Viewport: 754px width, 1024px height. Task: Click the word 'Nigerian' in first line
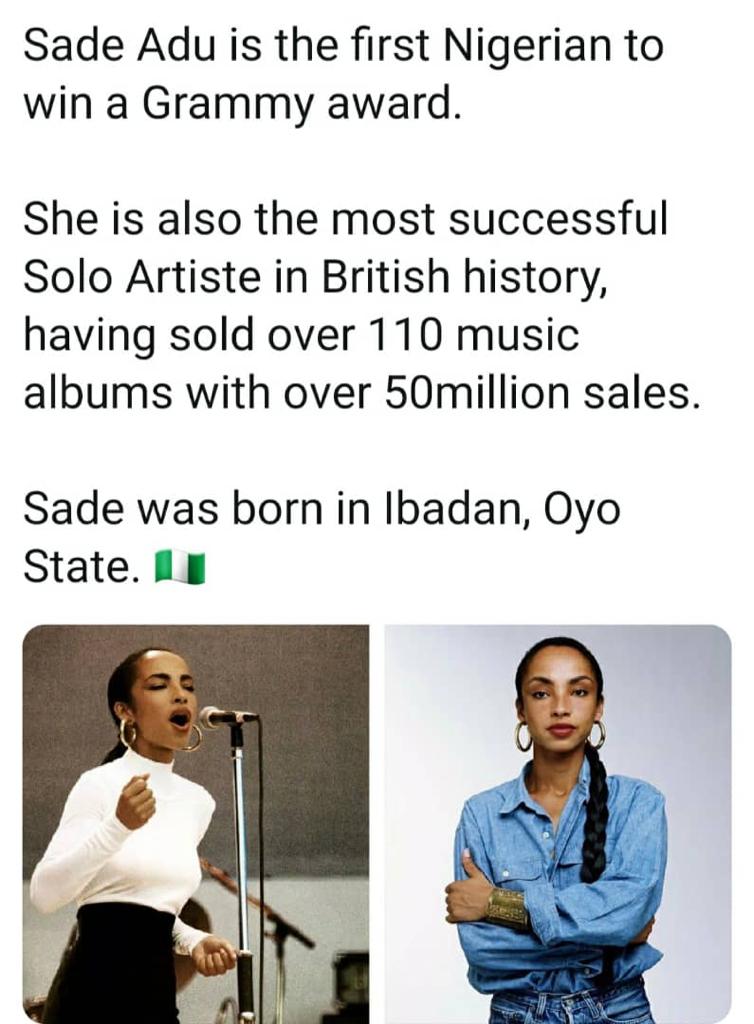coord(512,47)
